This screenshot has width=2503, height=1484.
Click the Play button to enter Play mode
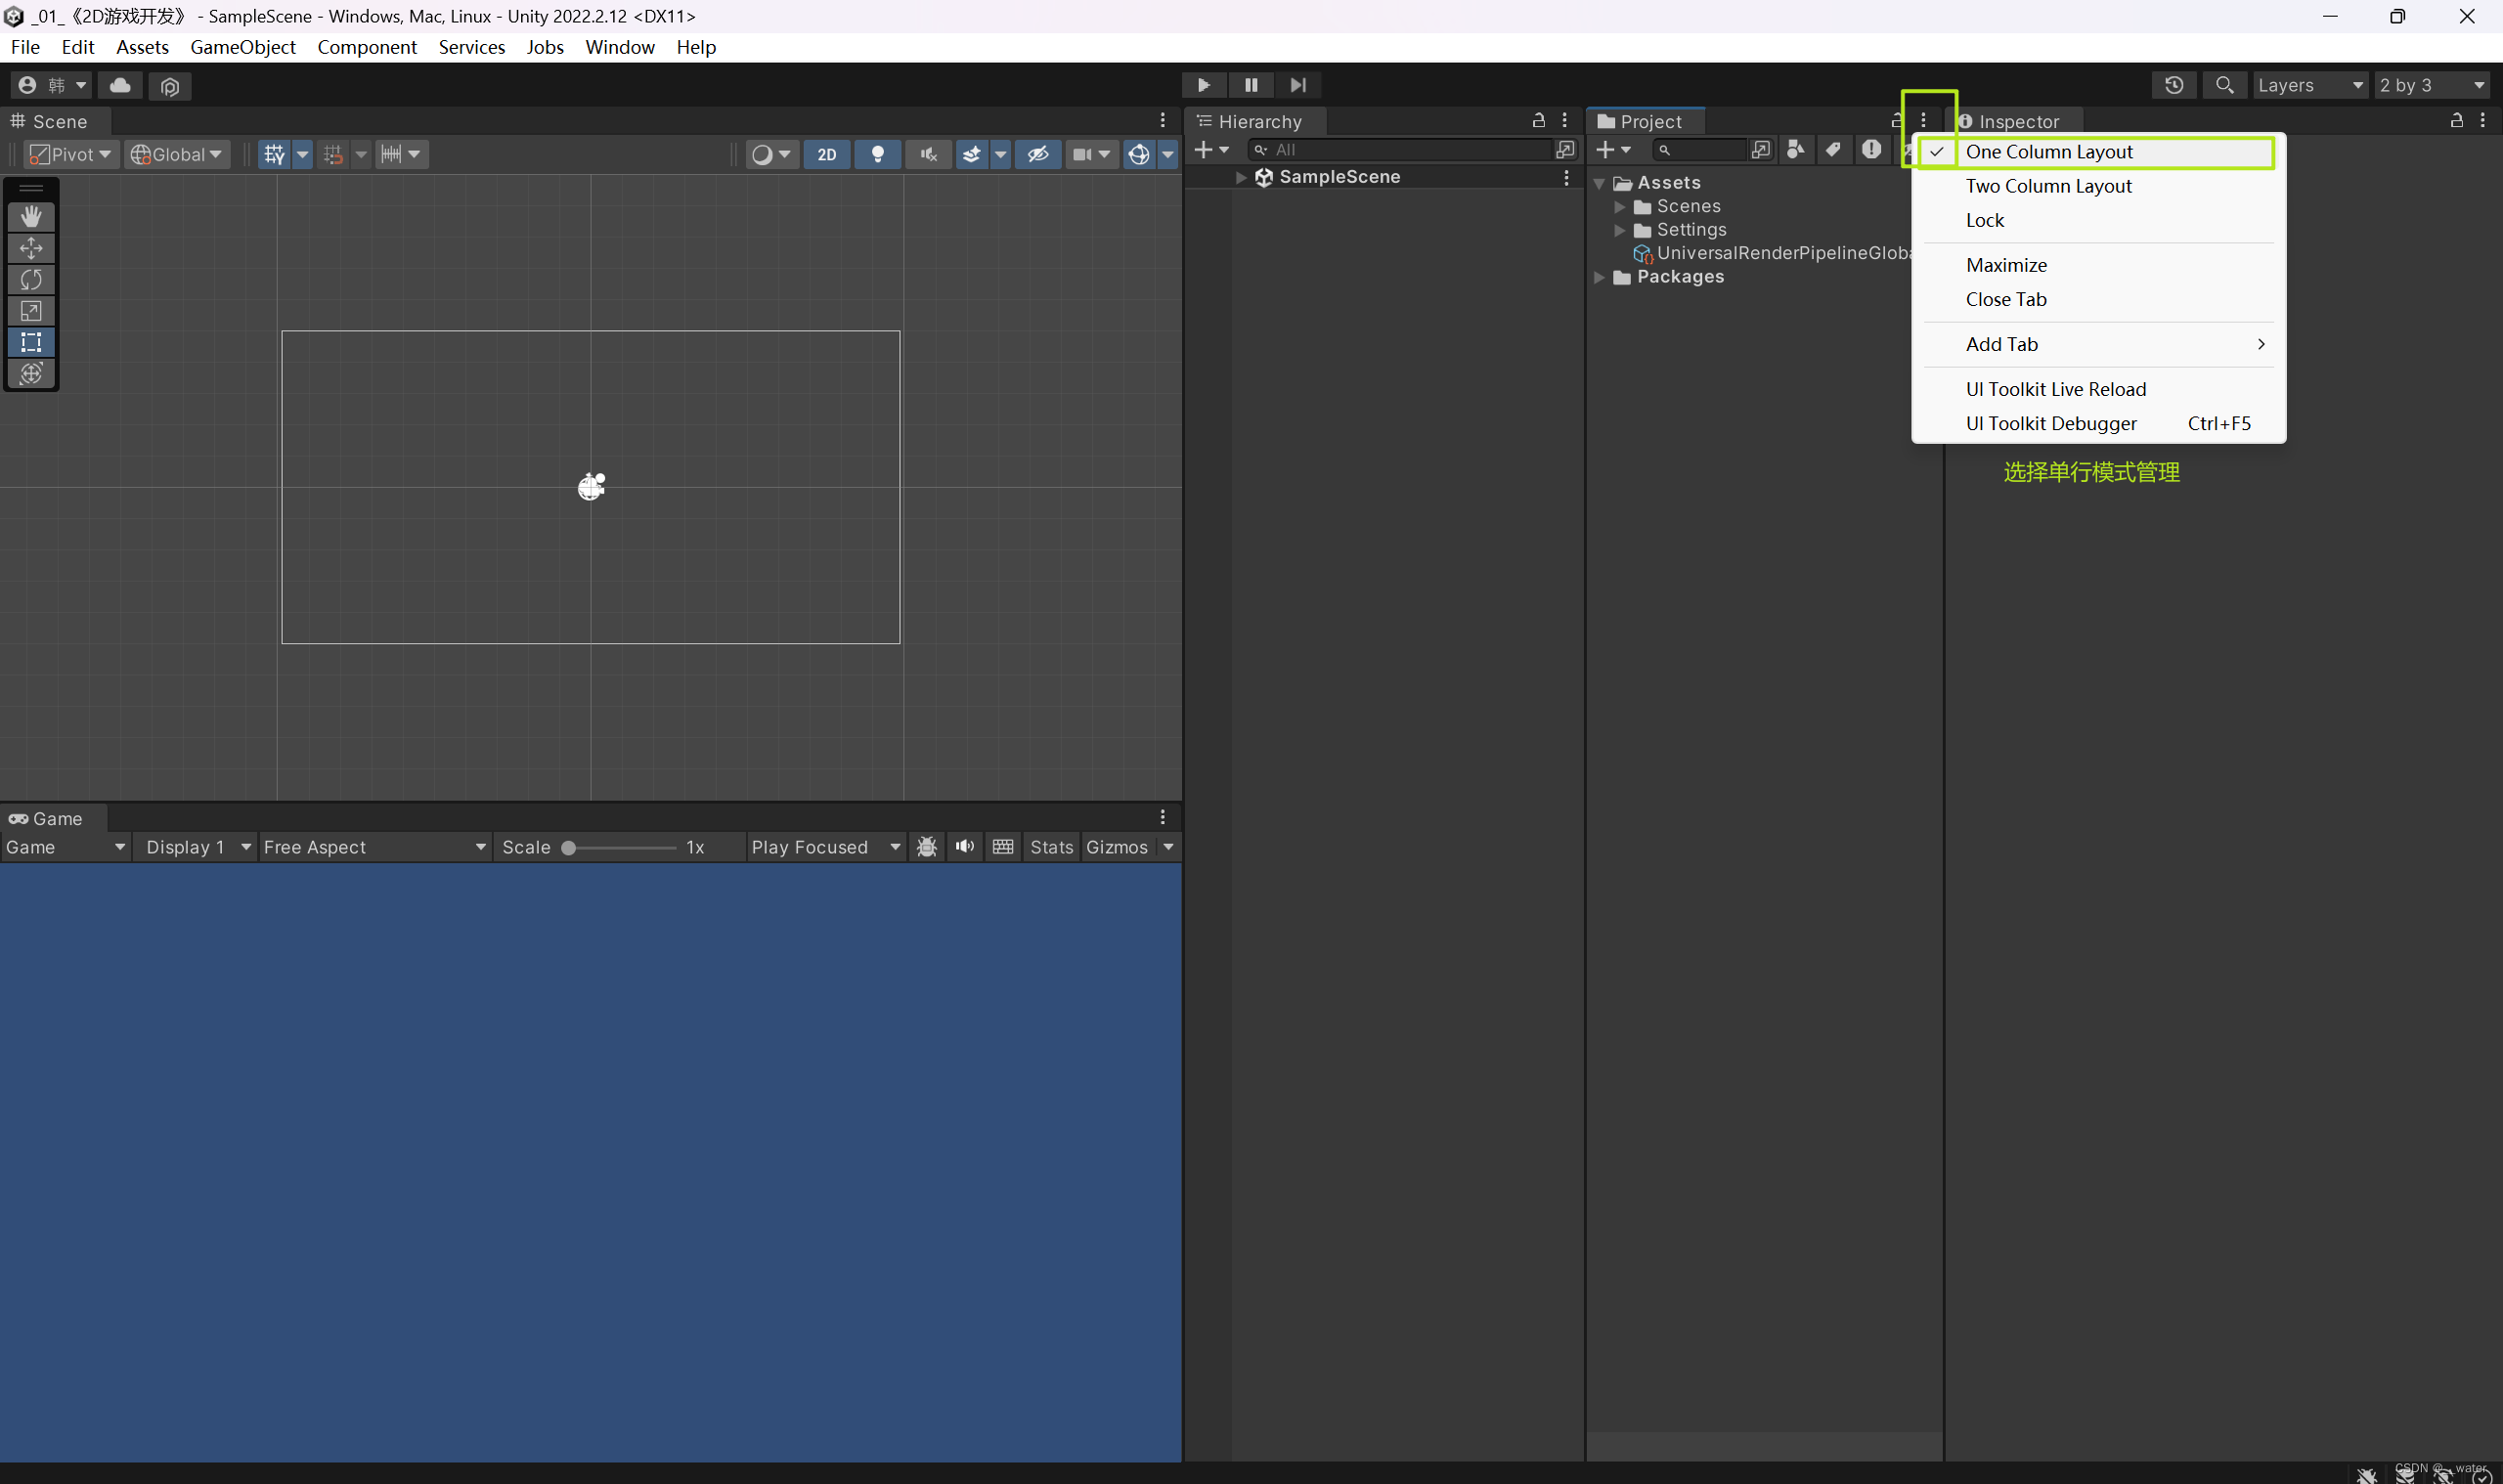click(1203, 85)
